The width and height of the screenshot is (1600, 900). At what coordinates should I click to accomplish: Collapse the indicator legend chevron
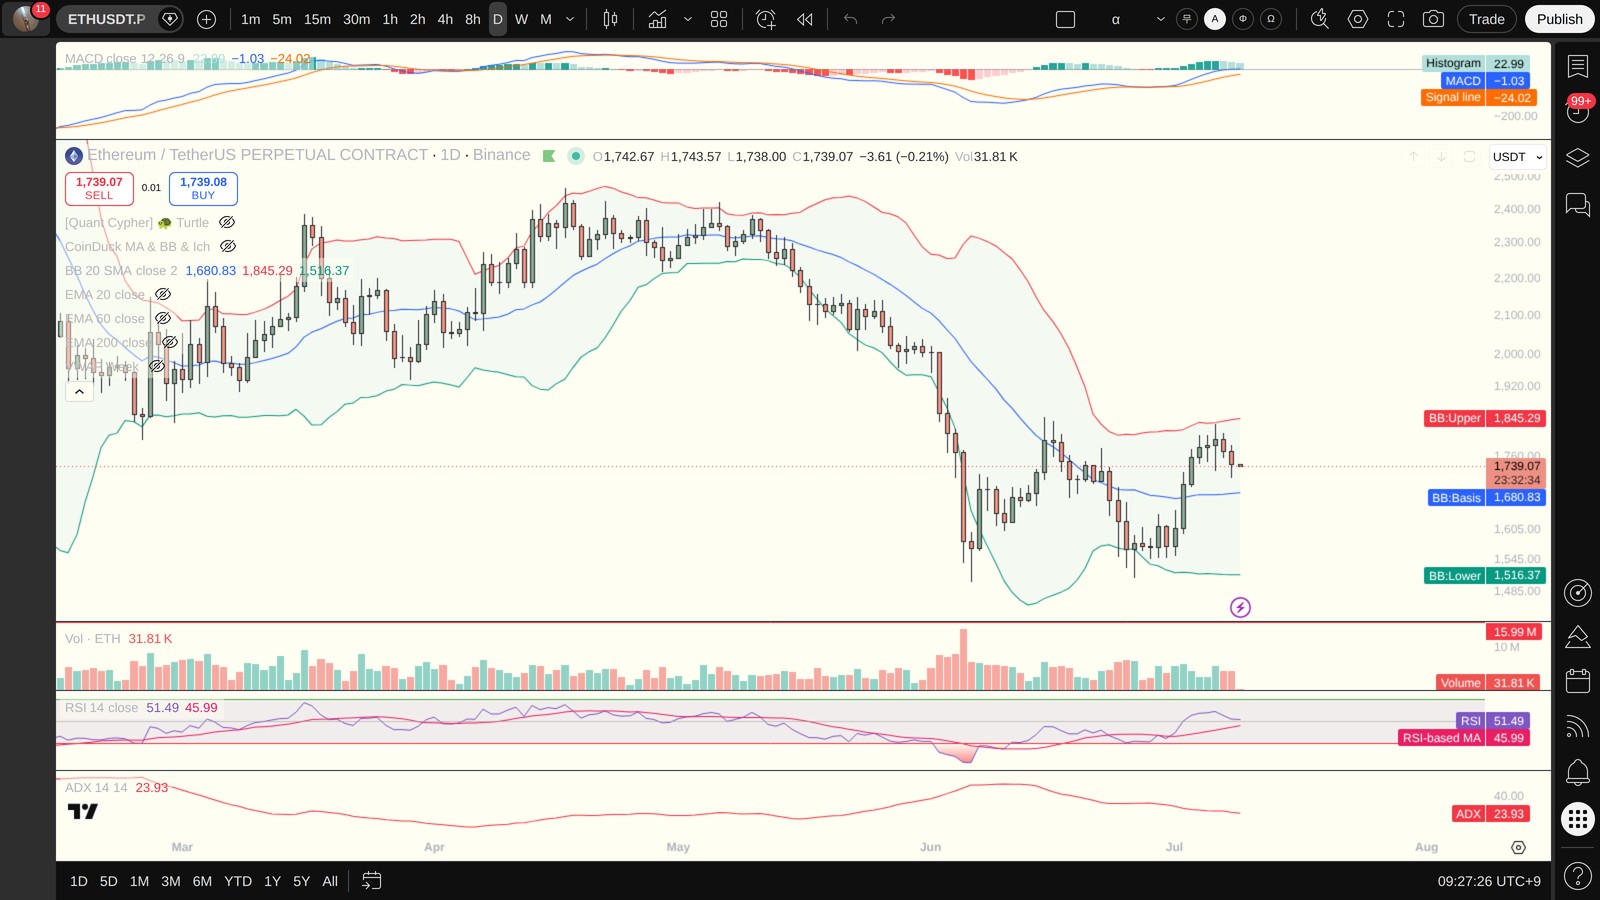pyautogui.click(x=79, y=391)
